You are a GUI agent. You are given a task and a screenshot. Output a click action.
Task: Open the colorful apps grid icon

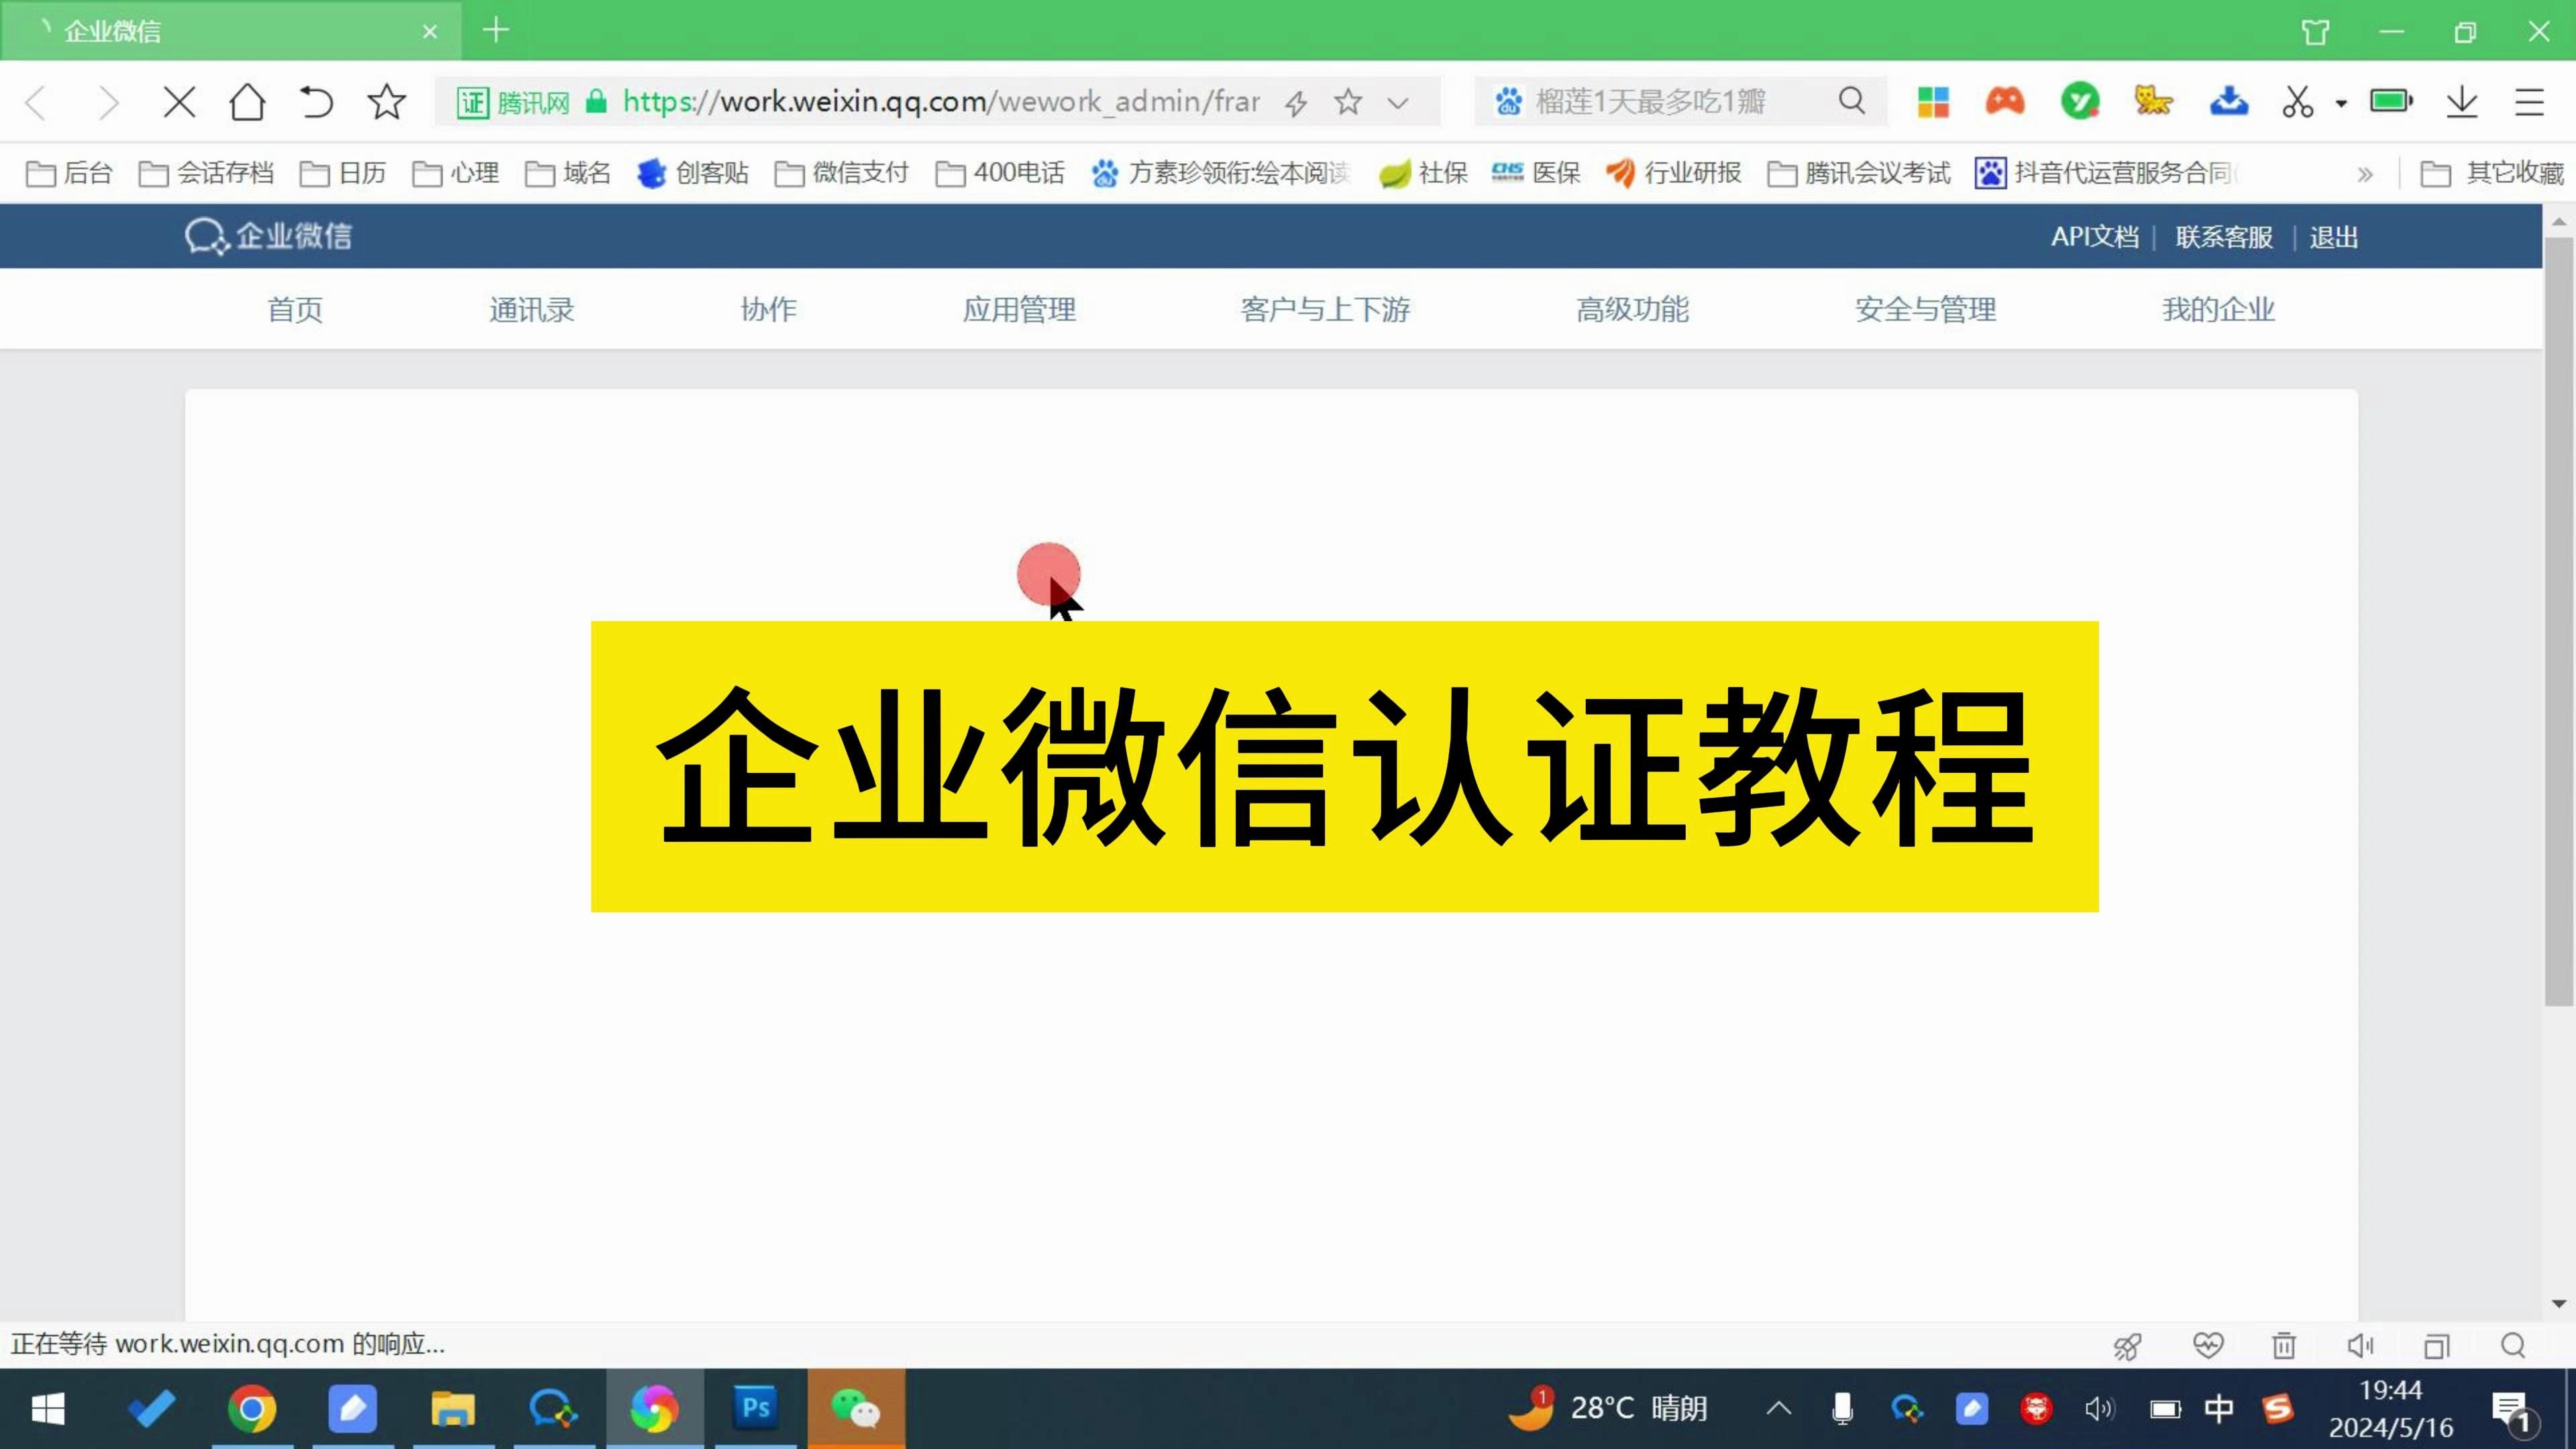coord(1933,102)
